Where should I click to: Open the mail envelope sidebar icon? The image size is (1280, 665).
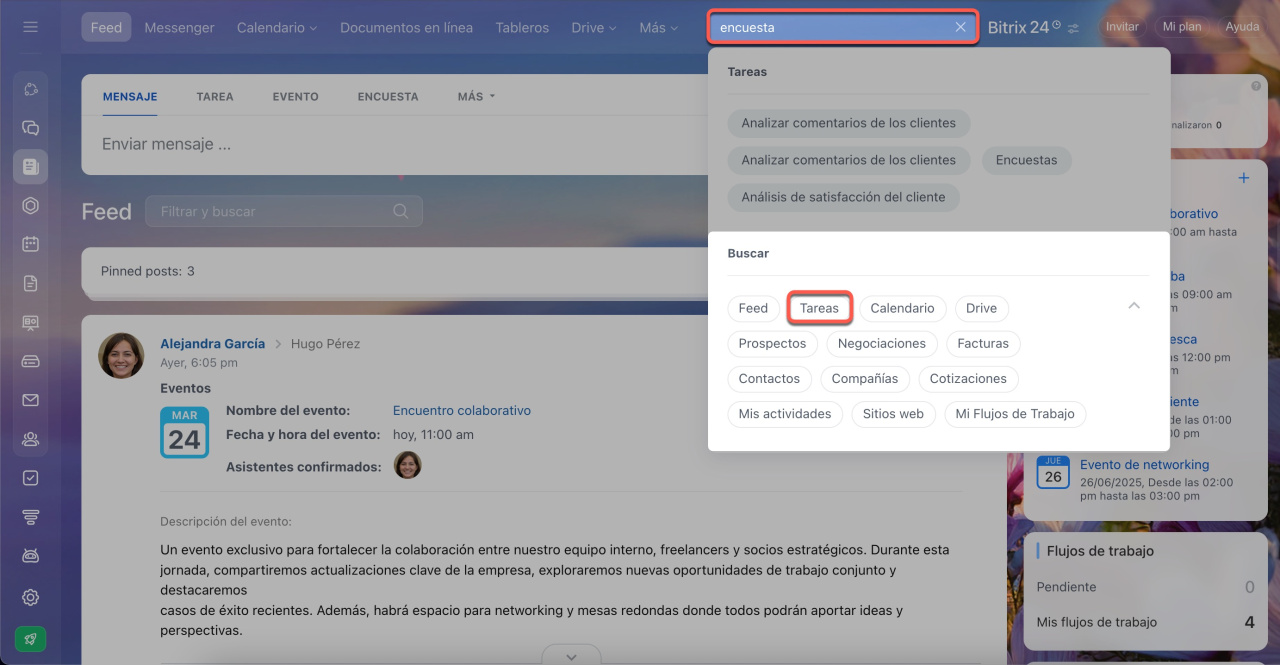[x=30, y=400]
